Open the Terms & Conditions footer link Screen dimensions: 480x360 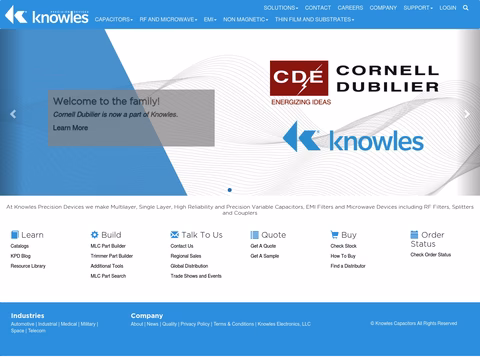point(234,324)
